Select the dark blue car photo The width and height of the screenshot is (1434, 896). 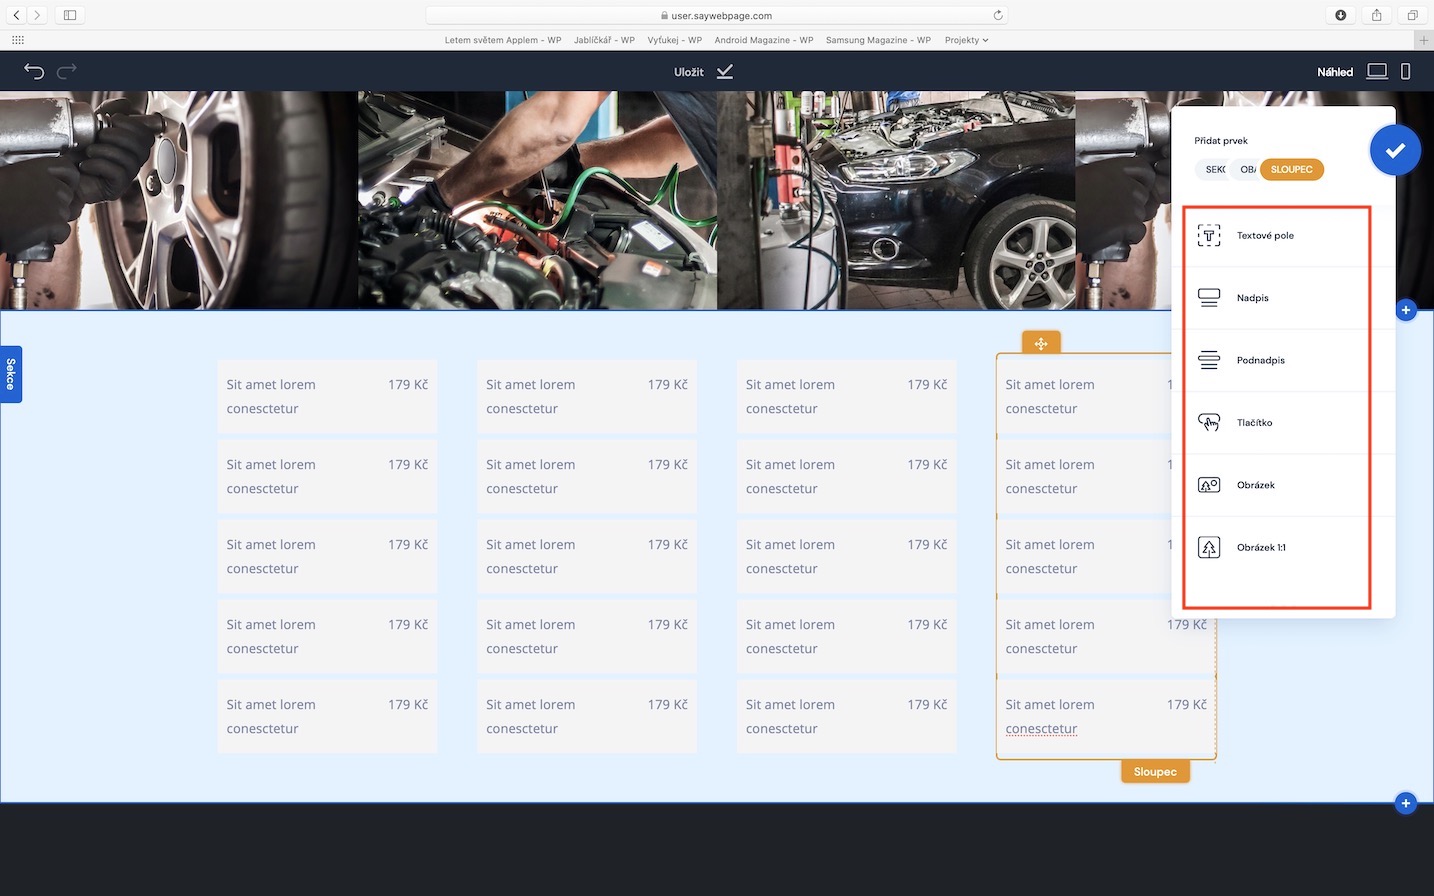tap(896, 200)
